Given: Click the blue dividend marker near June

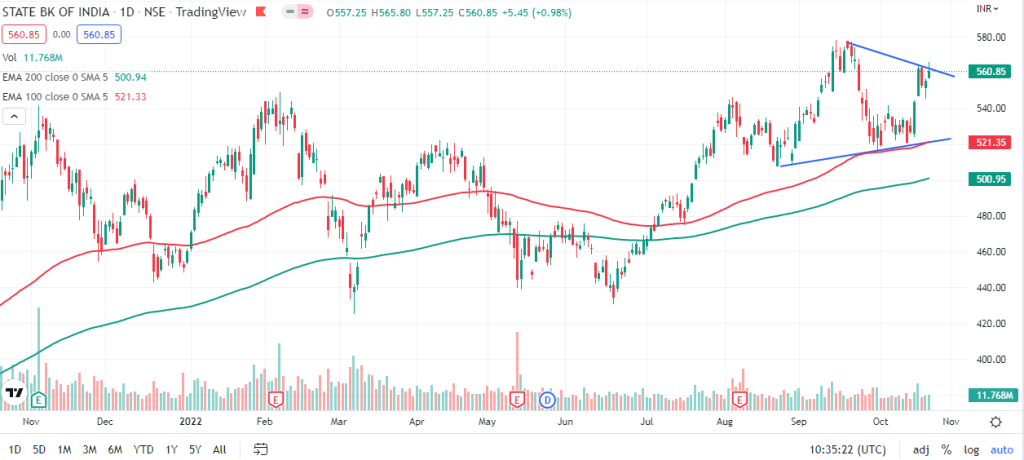Looking at the screenshot, I should (547, 399).
